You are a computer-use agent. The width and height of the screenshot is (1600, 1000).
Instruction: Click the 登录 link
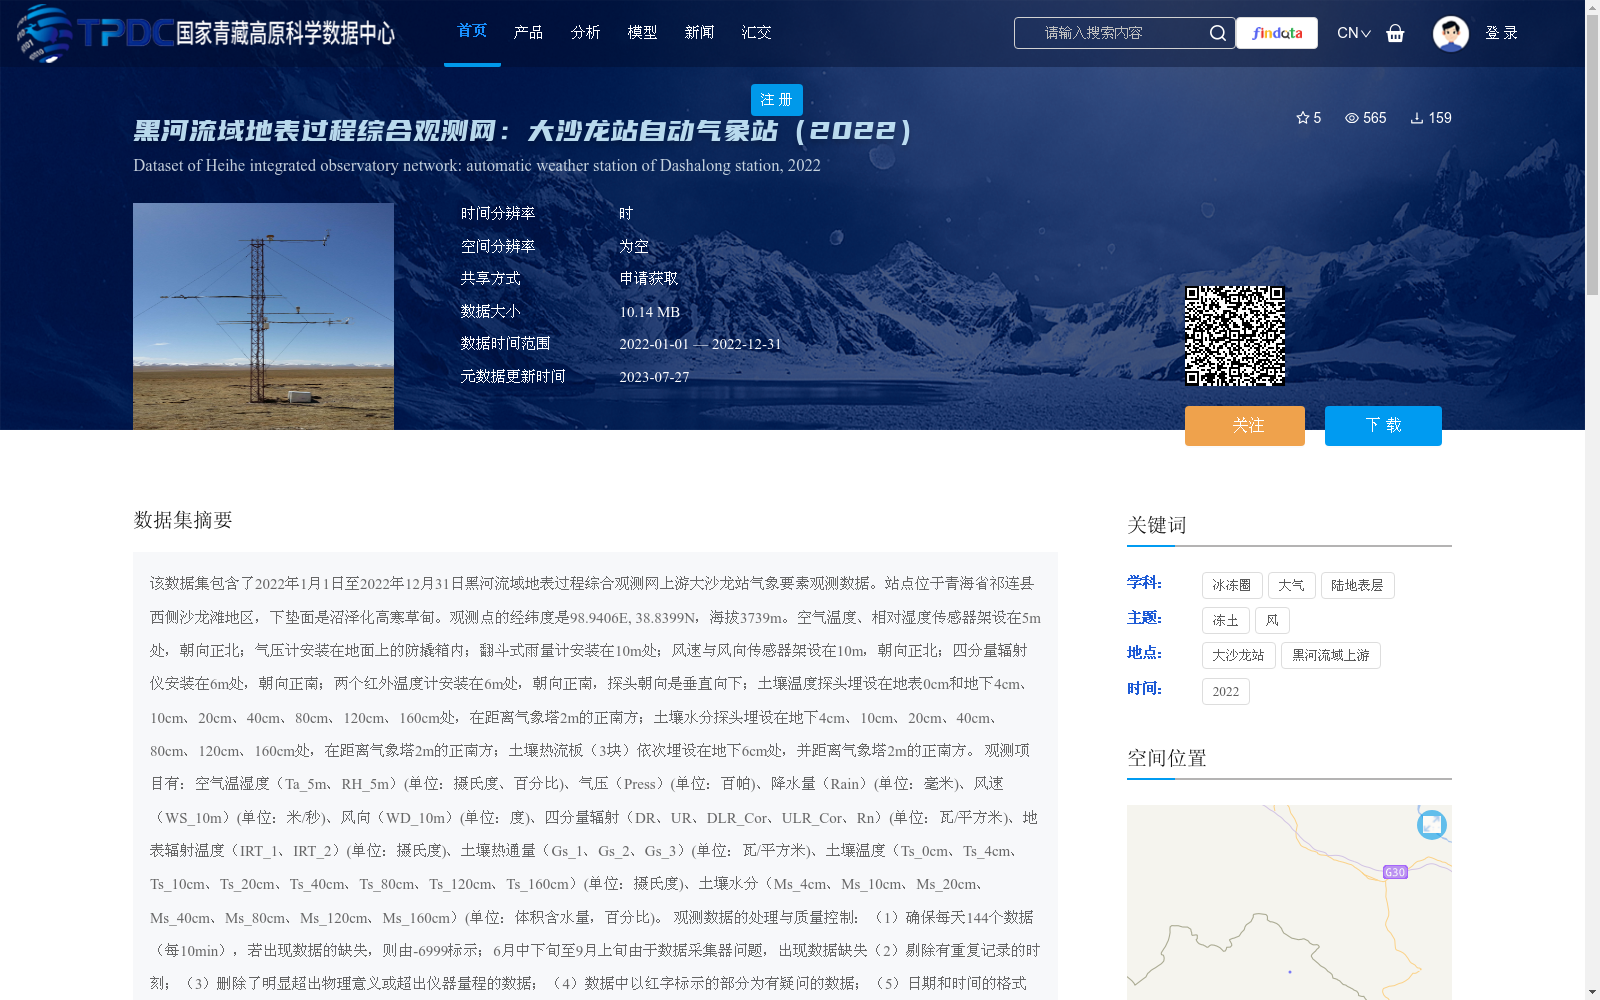click(1501, 33)
